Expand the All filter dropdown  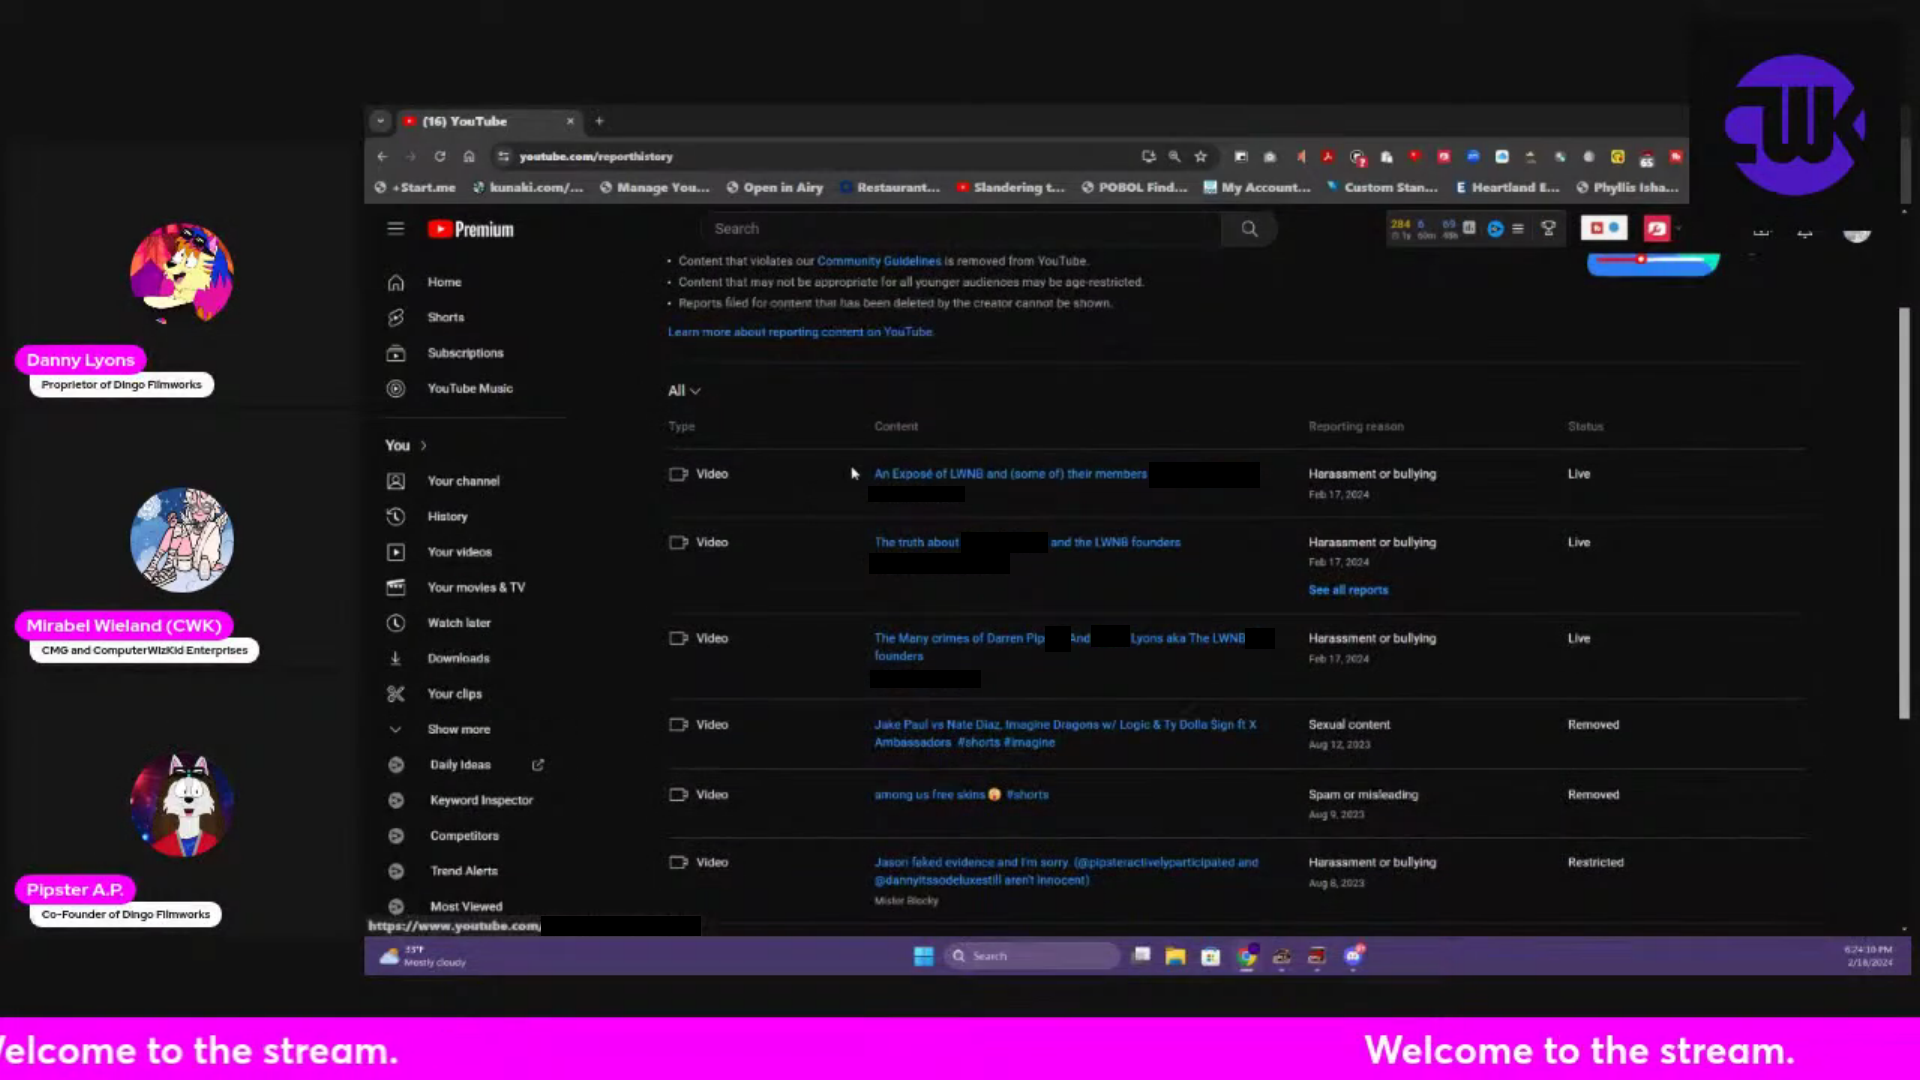[684, 391]
